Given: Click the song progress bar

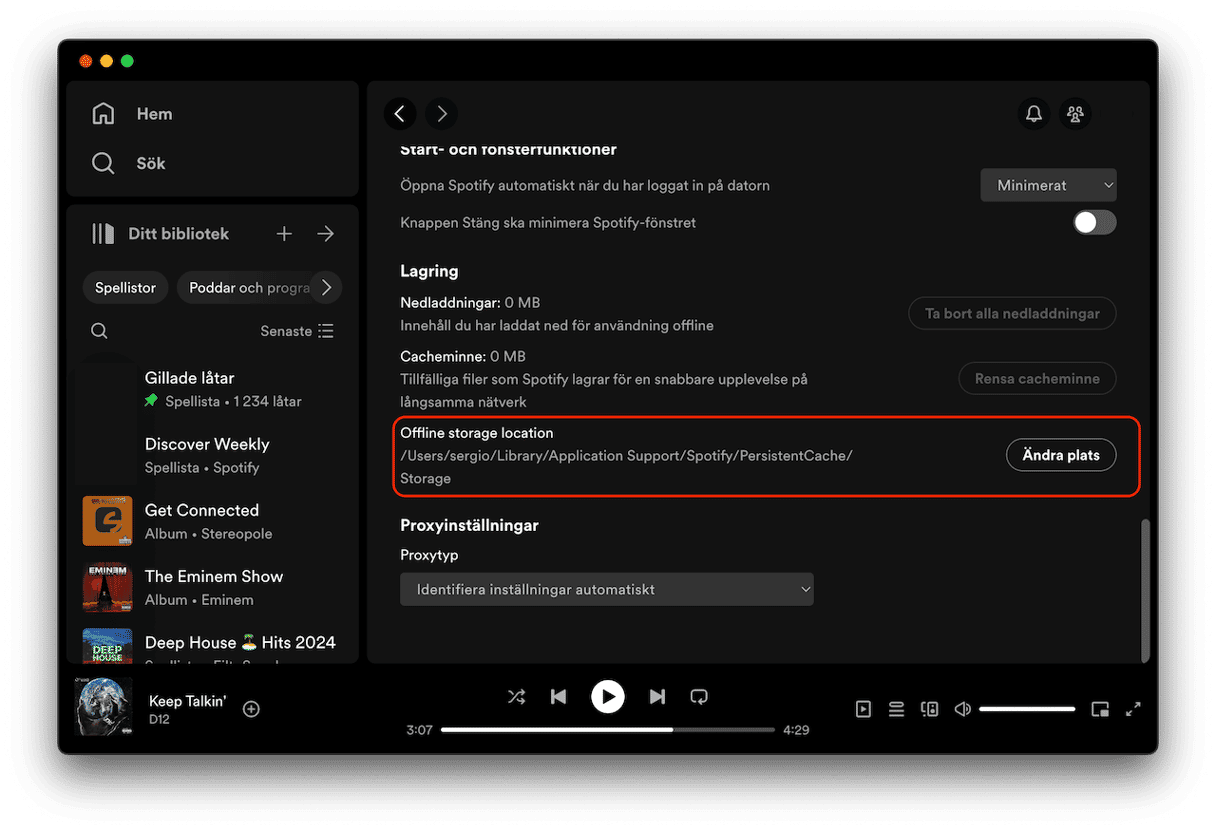Looking at the screenshot, I should (x=607, y=730).
